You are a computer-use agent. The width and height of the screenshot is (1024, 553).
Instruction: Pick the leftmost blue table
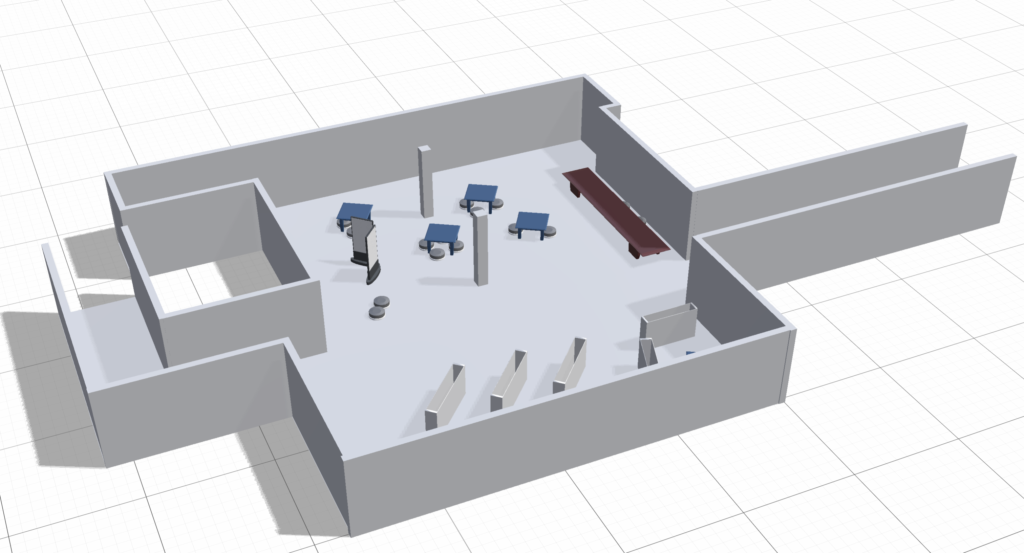[x=355, y=211]
